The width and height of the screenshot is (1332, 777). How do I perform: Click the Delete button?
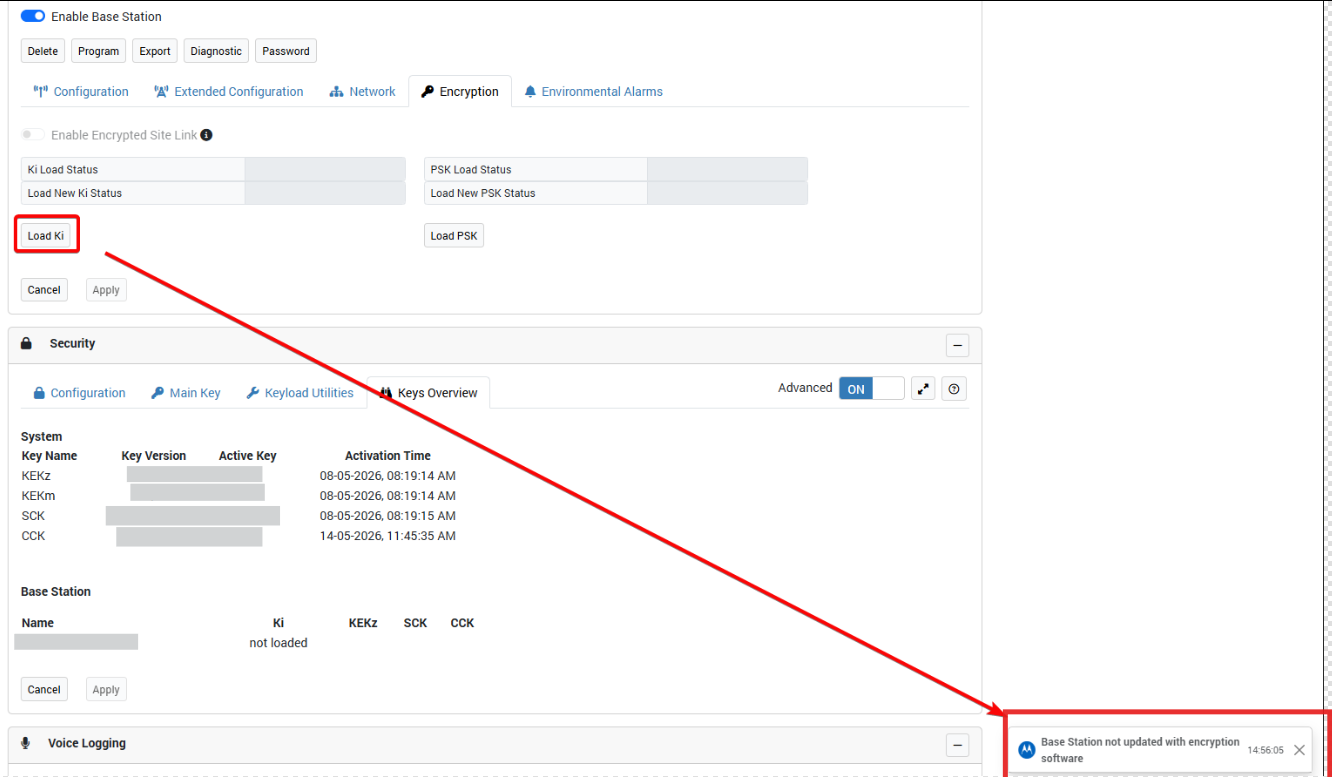[x=43, y=51]
